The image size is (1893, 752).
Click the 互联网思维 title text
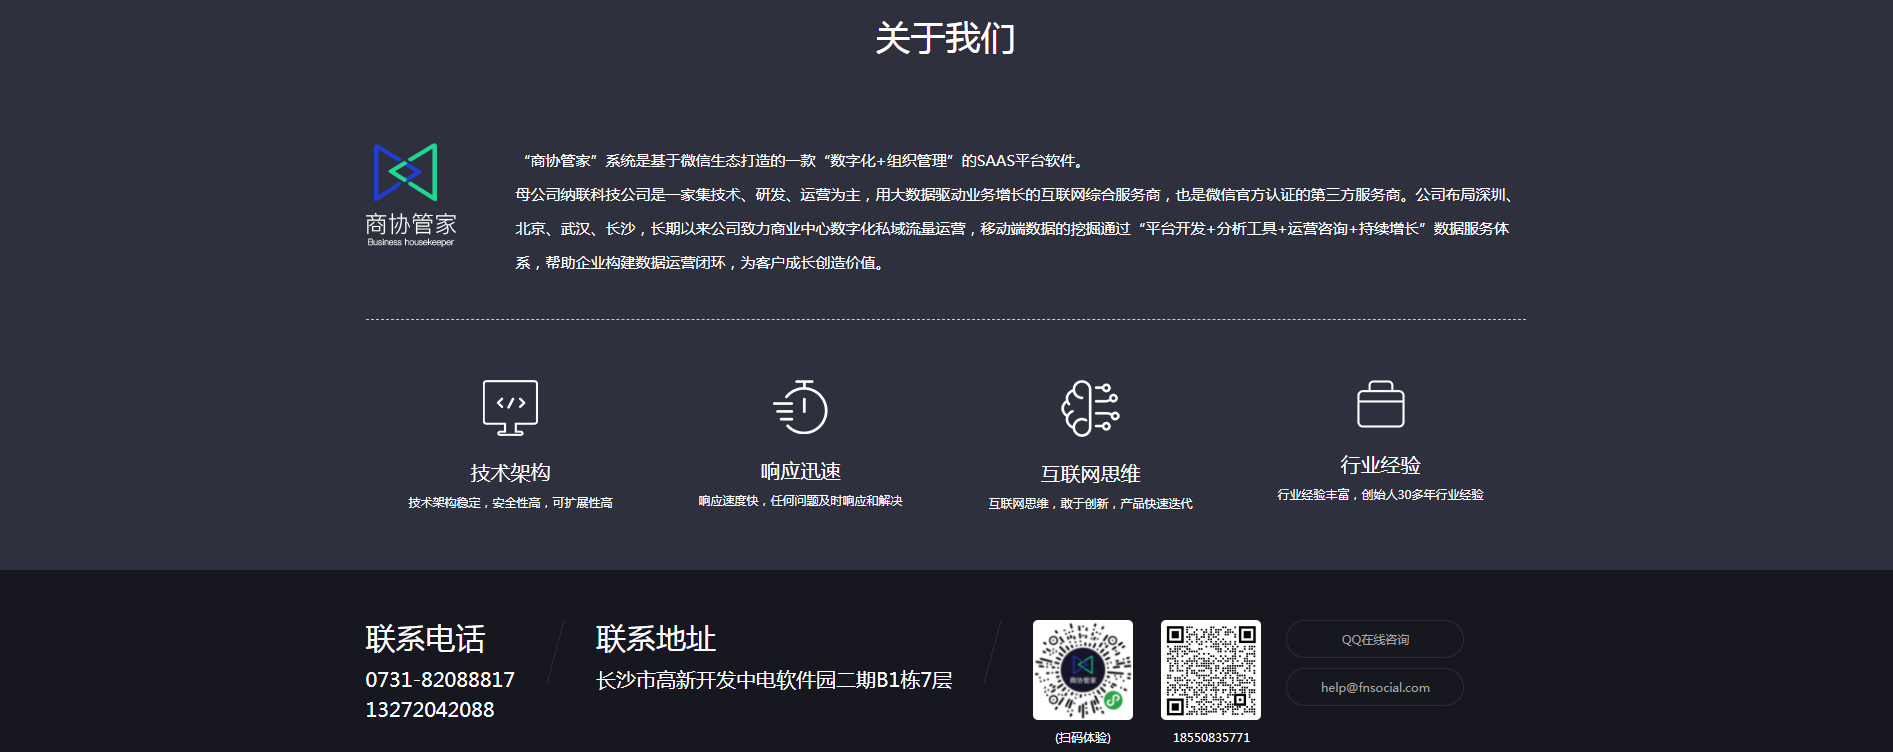pos(1090,474)
